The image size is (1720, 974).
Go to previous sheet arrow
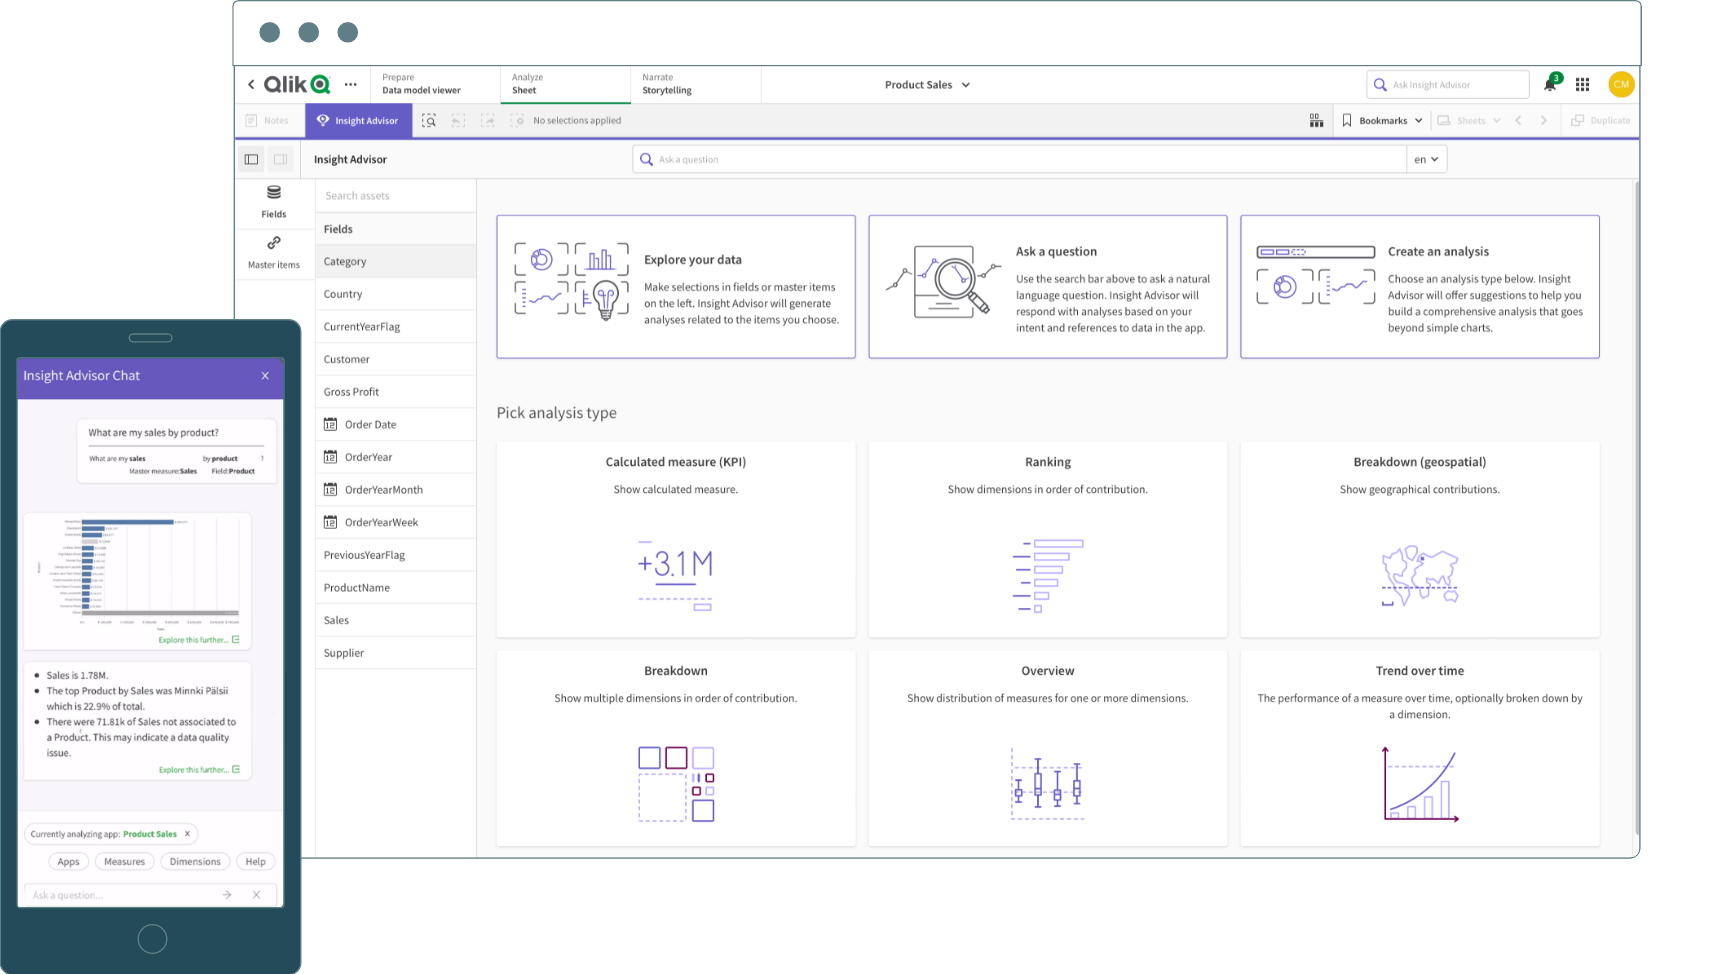tap(1518, 120)
